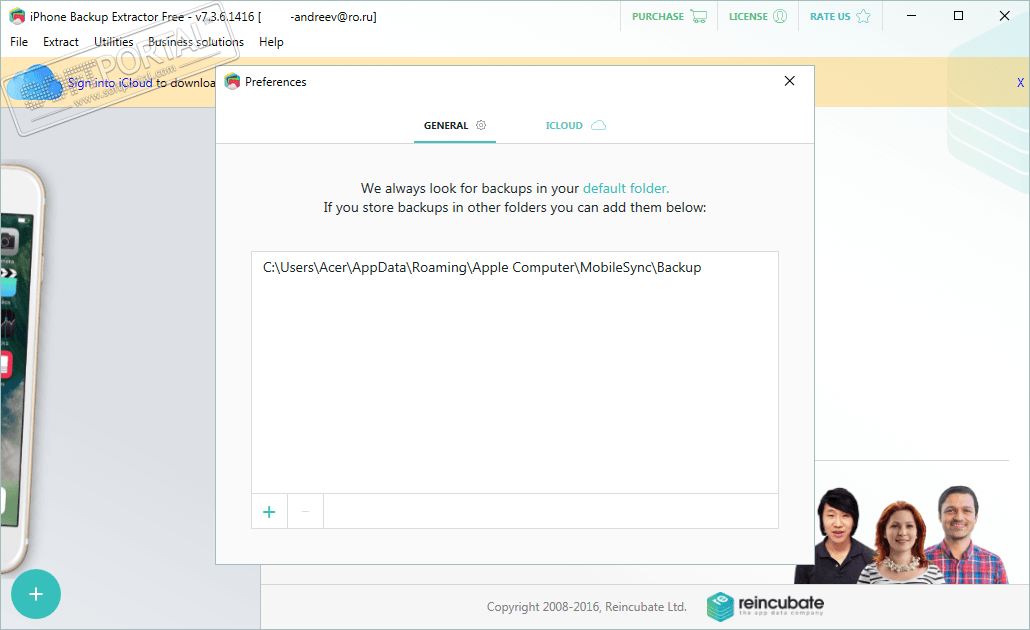Open the default folder link
Screen dimensions: 1030x630
pos(625,189)
